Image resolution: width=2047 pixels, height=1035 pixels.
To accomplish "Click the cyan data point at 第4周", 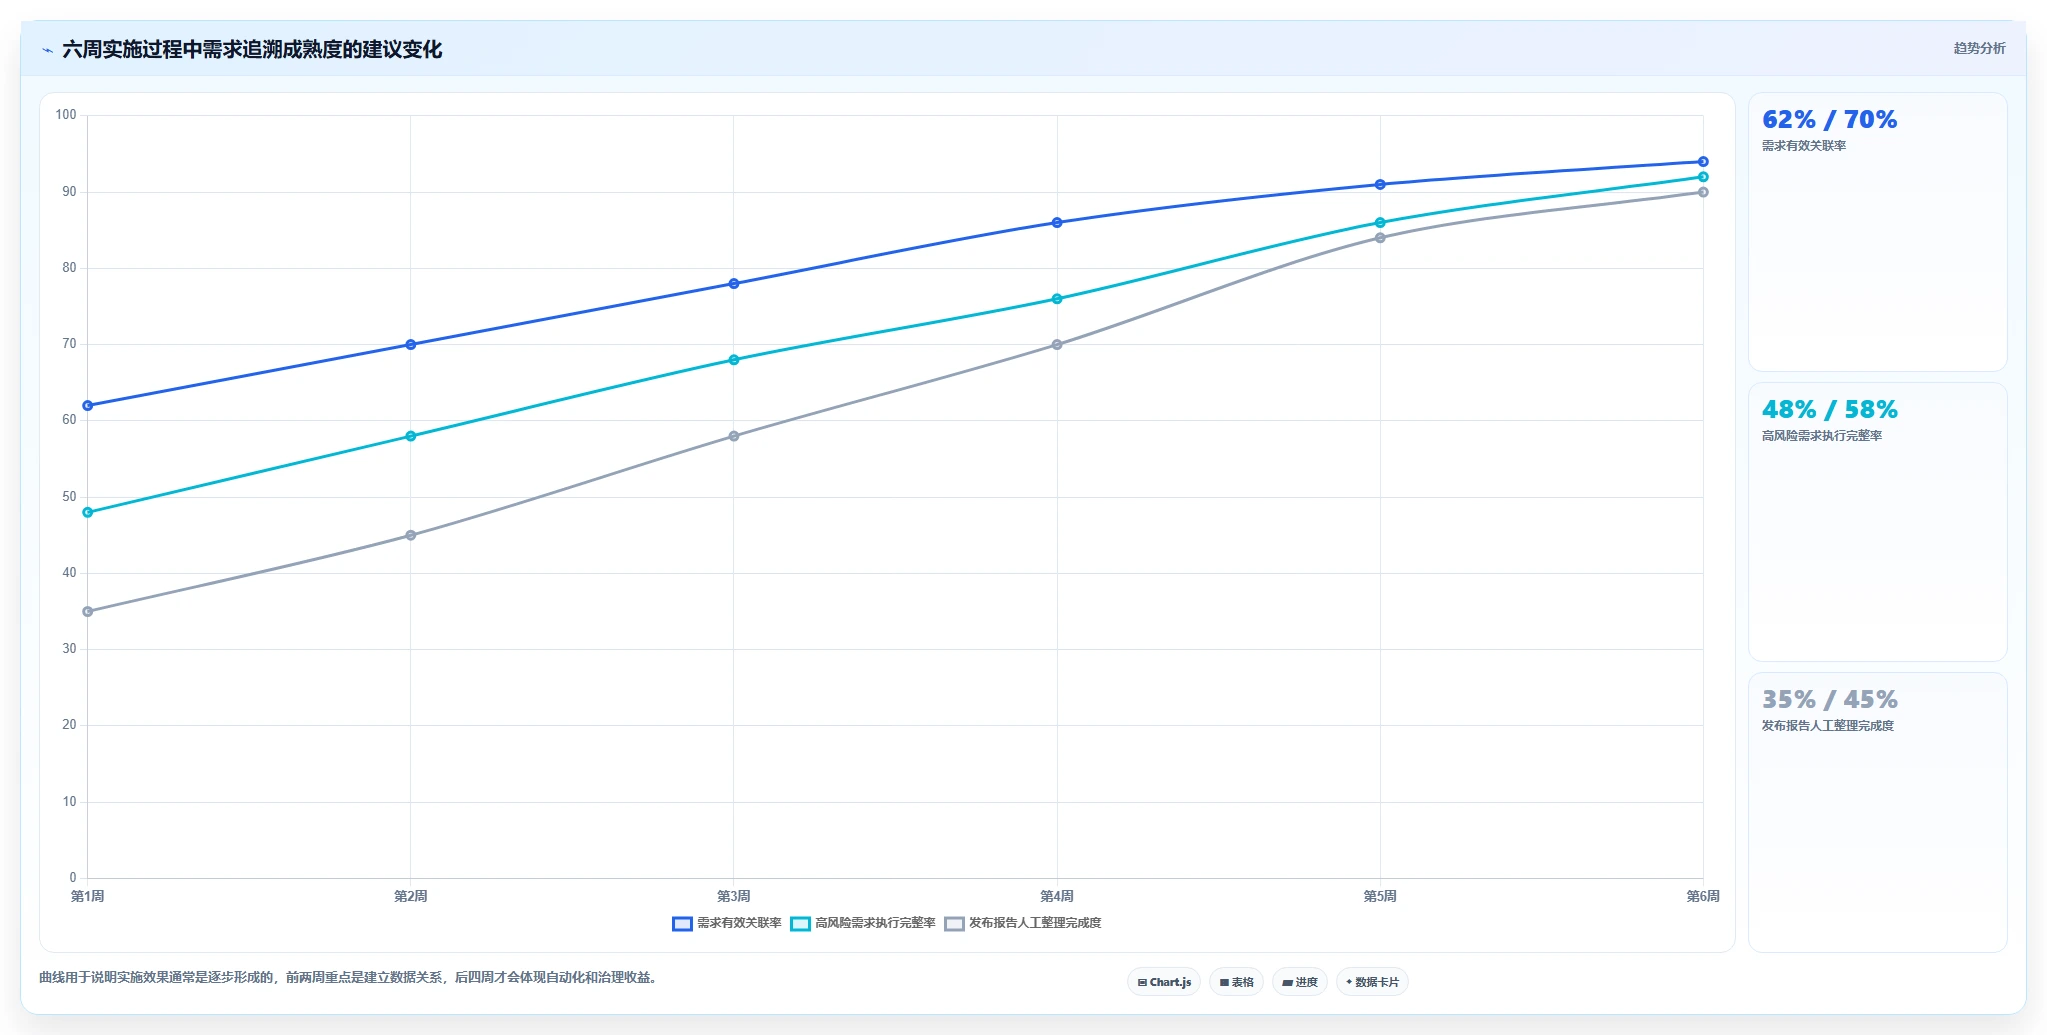I will [x=1057, y=299].
